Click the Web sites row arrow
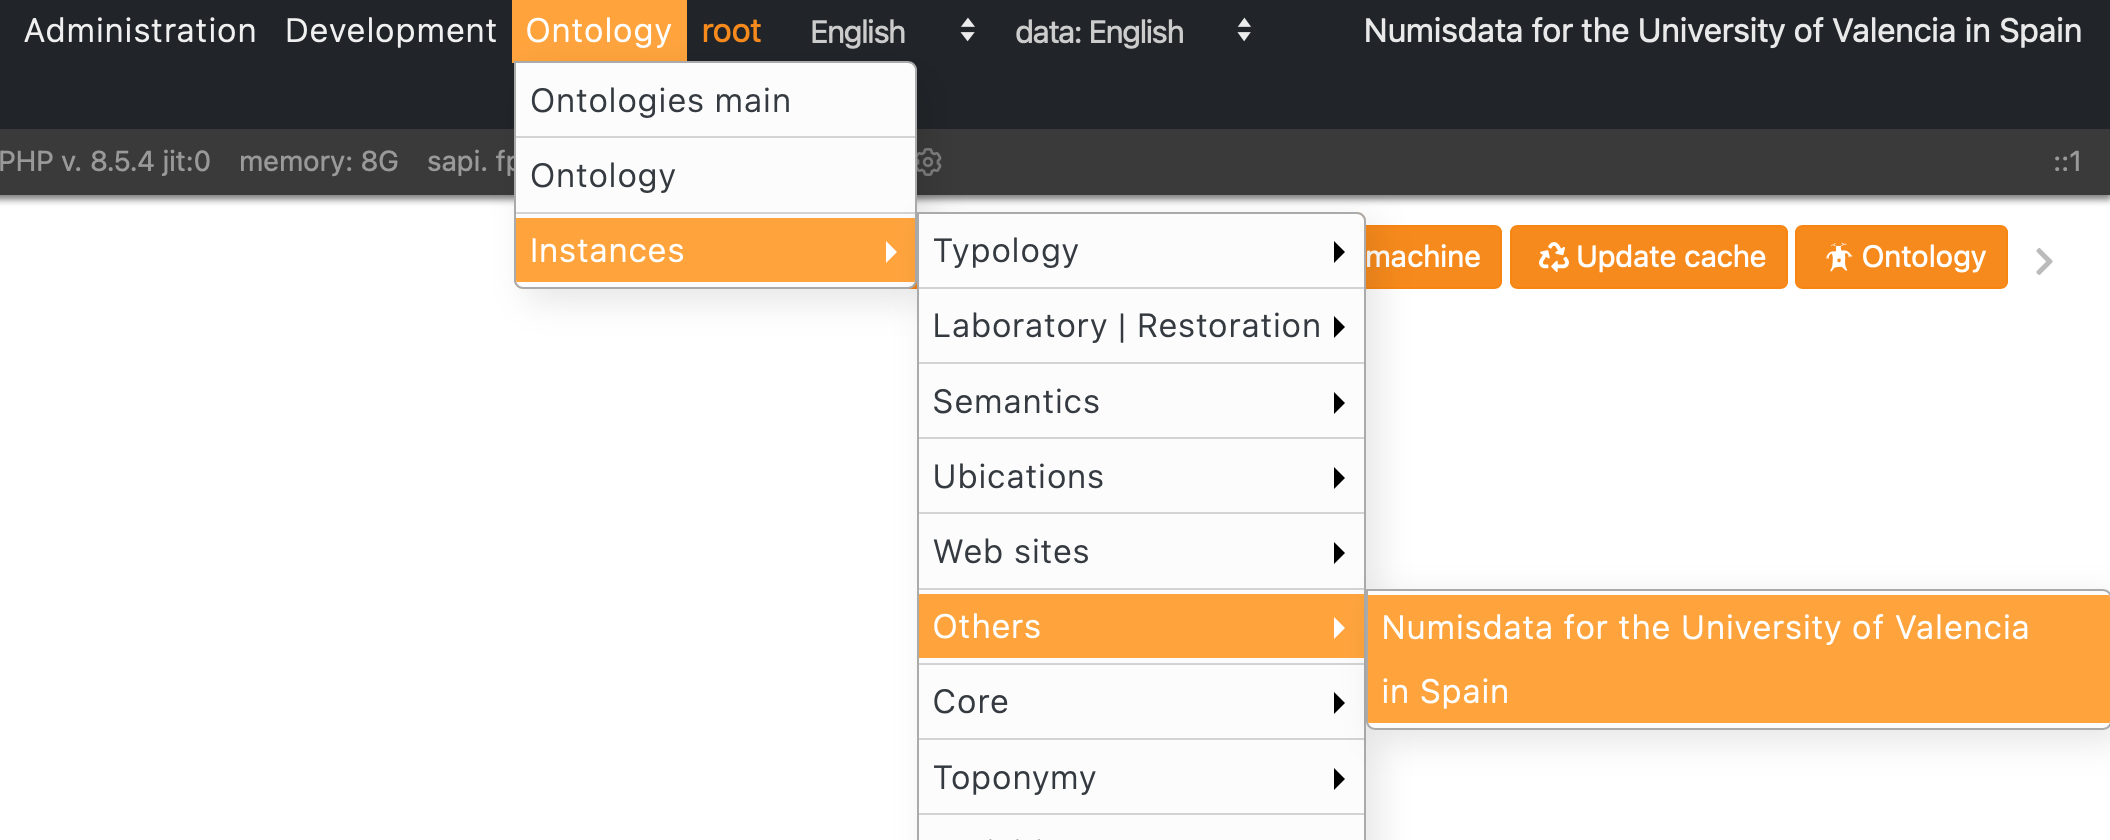The image size is (2110, 840). (1339, 553)
